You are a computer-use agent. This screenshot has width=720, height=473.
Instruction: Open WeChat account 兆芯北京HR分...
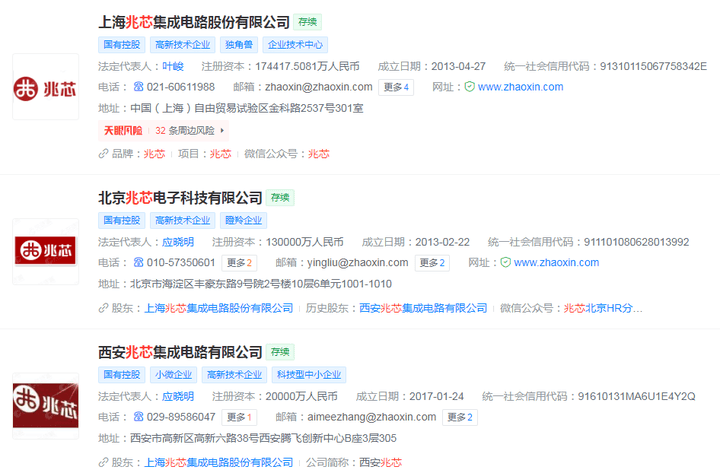coord(603,308)
